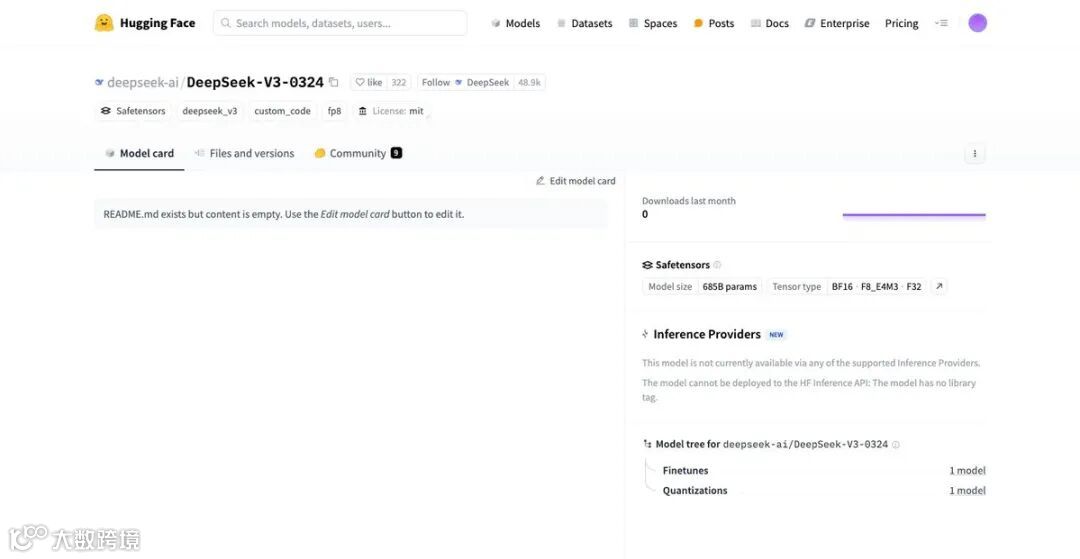Follow the DeepSeek organization

pos(466,83)
